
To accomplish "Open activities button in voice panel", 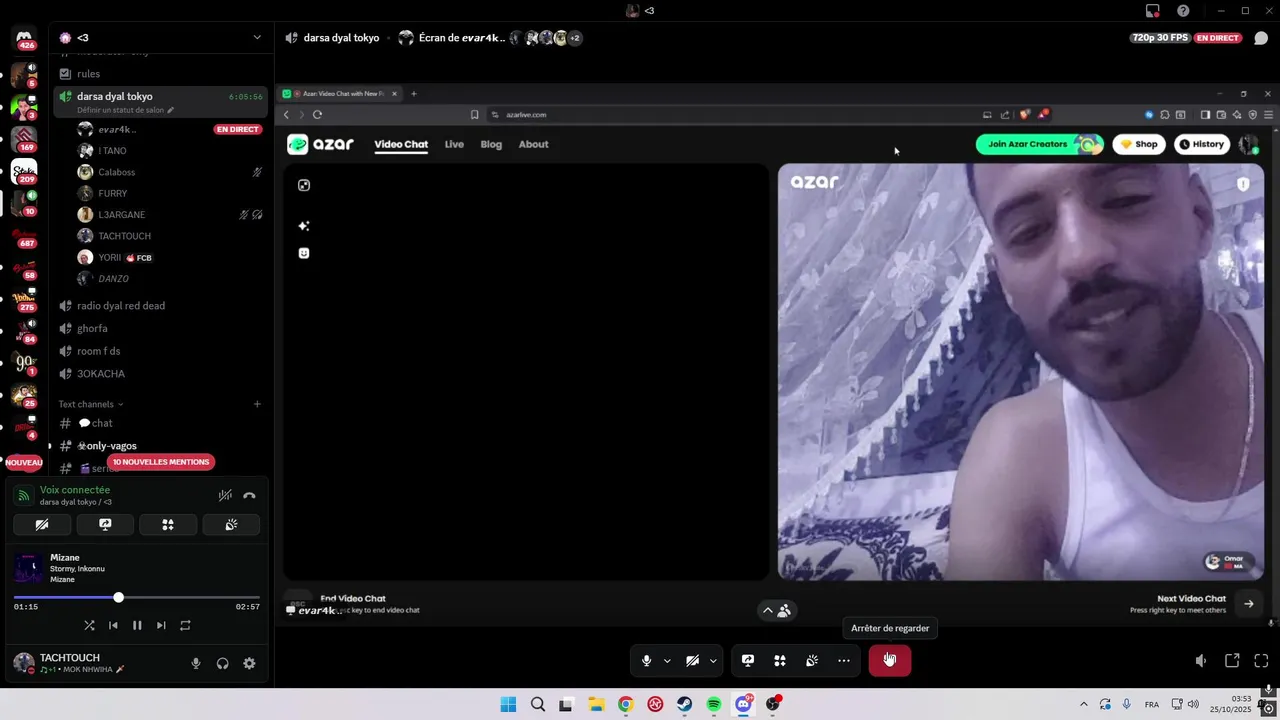I will coord(168,524).
